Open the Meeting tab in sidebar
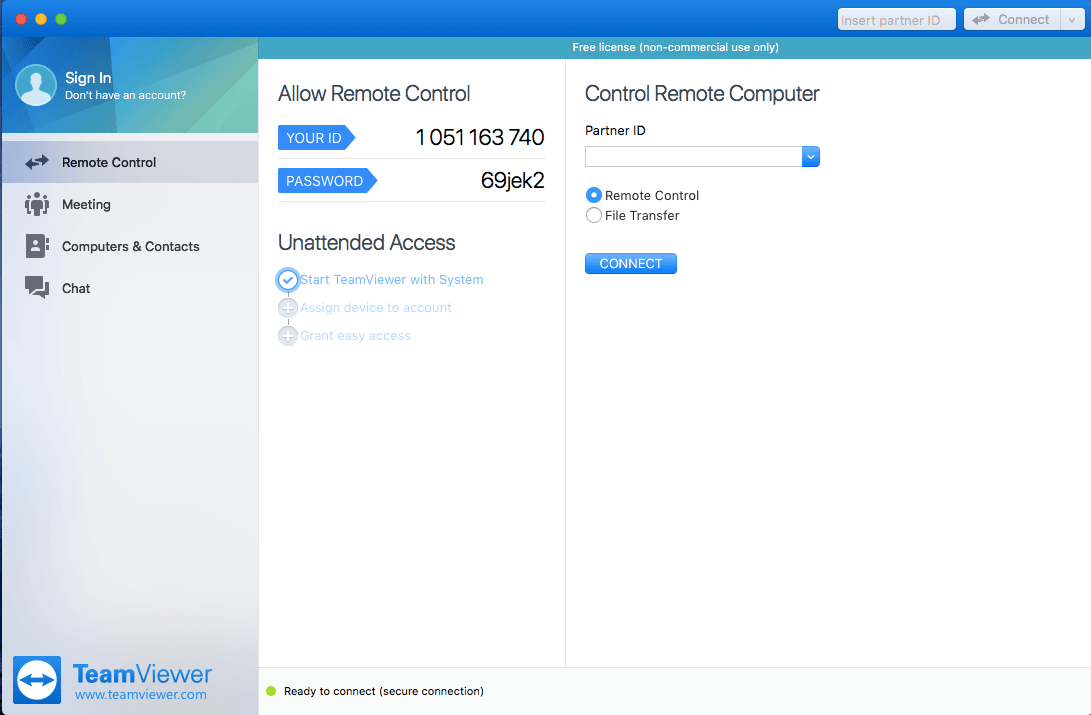The image size is (1091, 715). [x=86, y=204]
